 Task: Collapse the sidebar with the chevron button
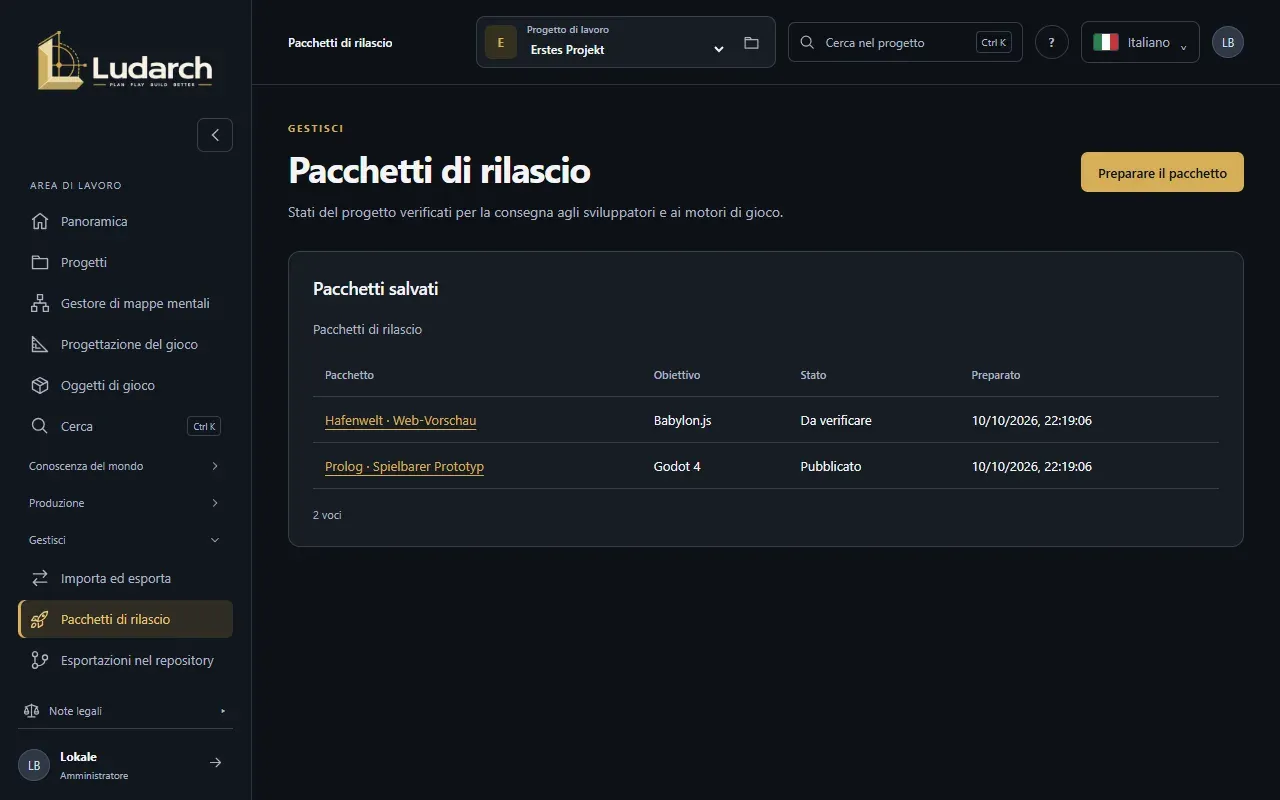215,135
